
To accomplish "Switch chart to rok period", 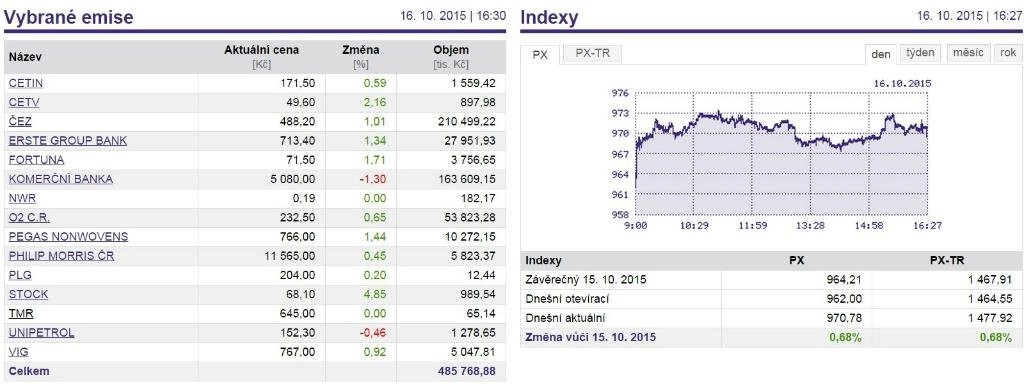I will (x=1008, y=54).
